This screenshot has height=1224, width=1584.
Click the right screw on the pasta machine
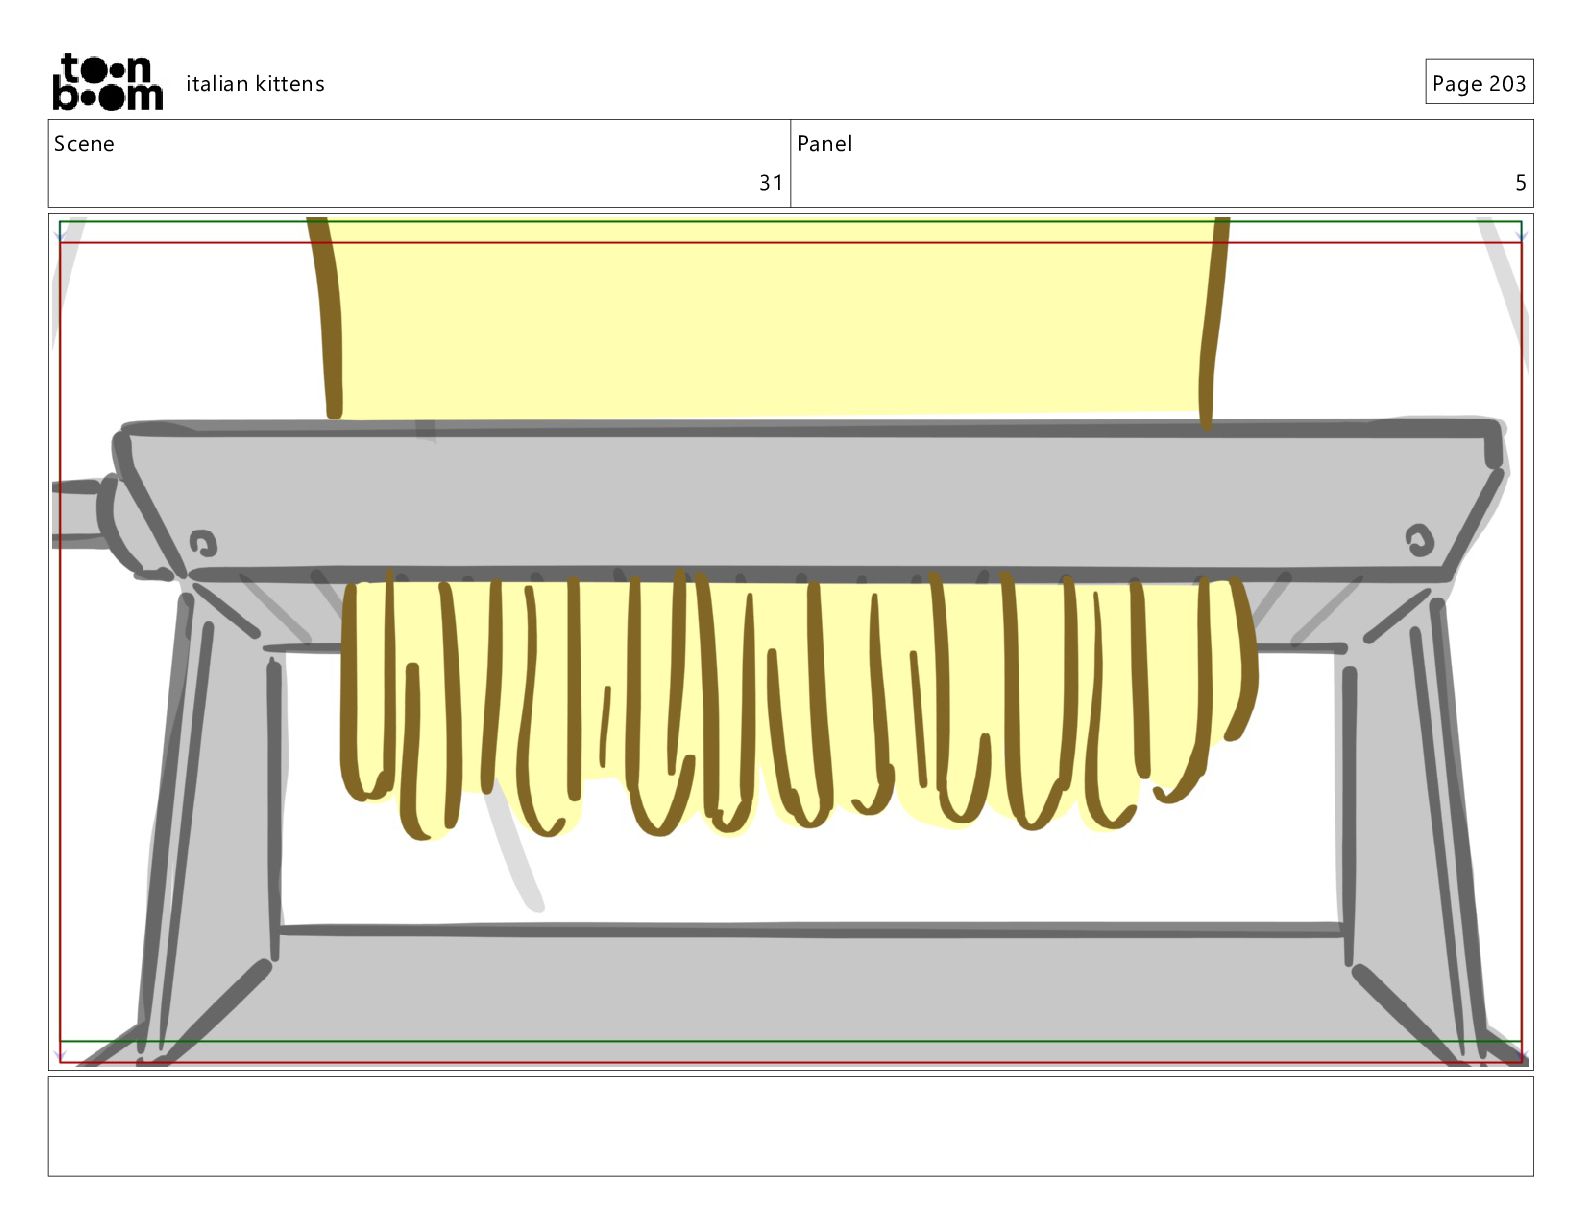tap(1419, 540)
